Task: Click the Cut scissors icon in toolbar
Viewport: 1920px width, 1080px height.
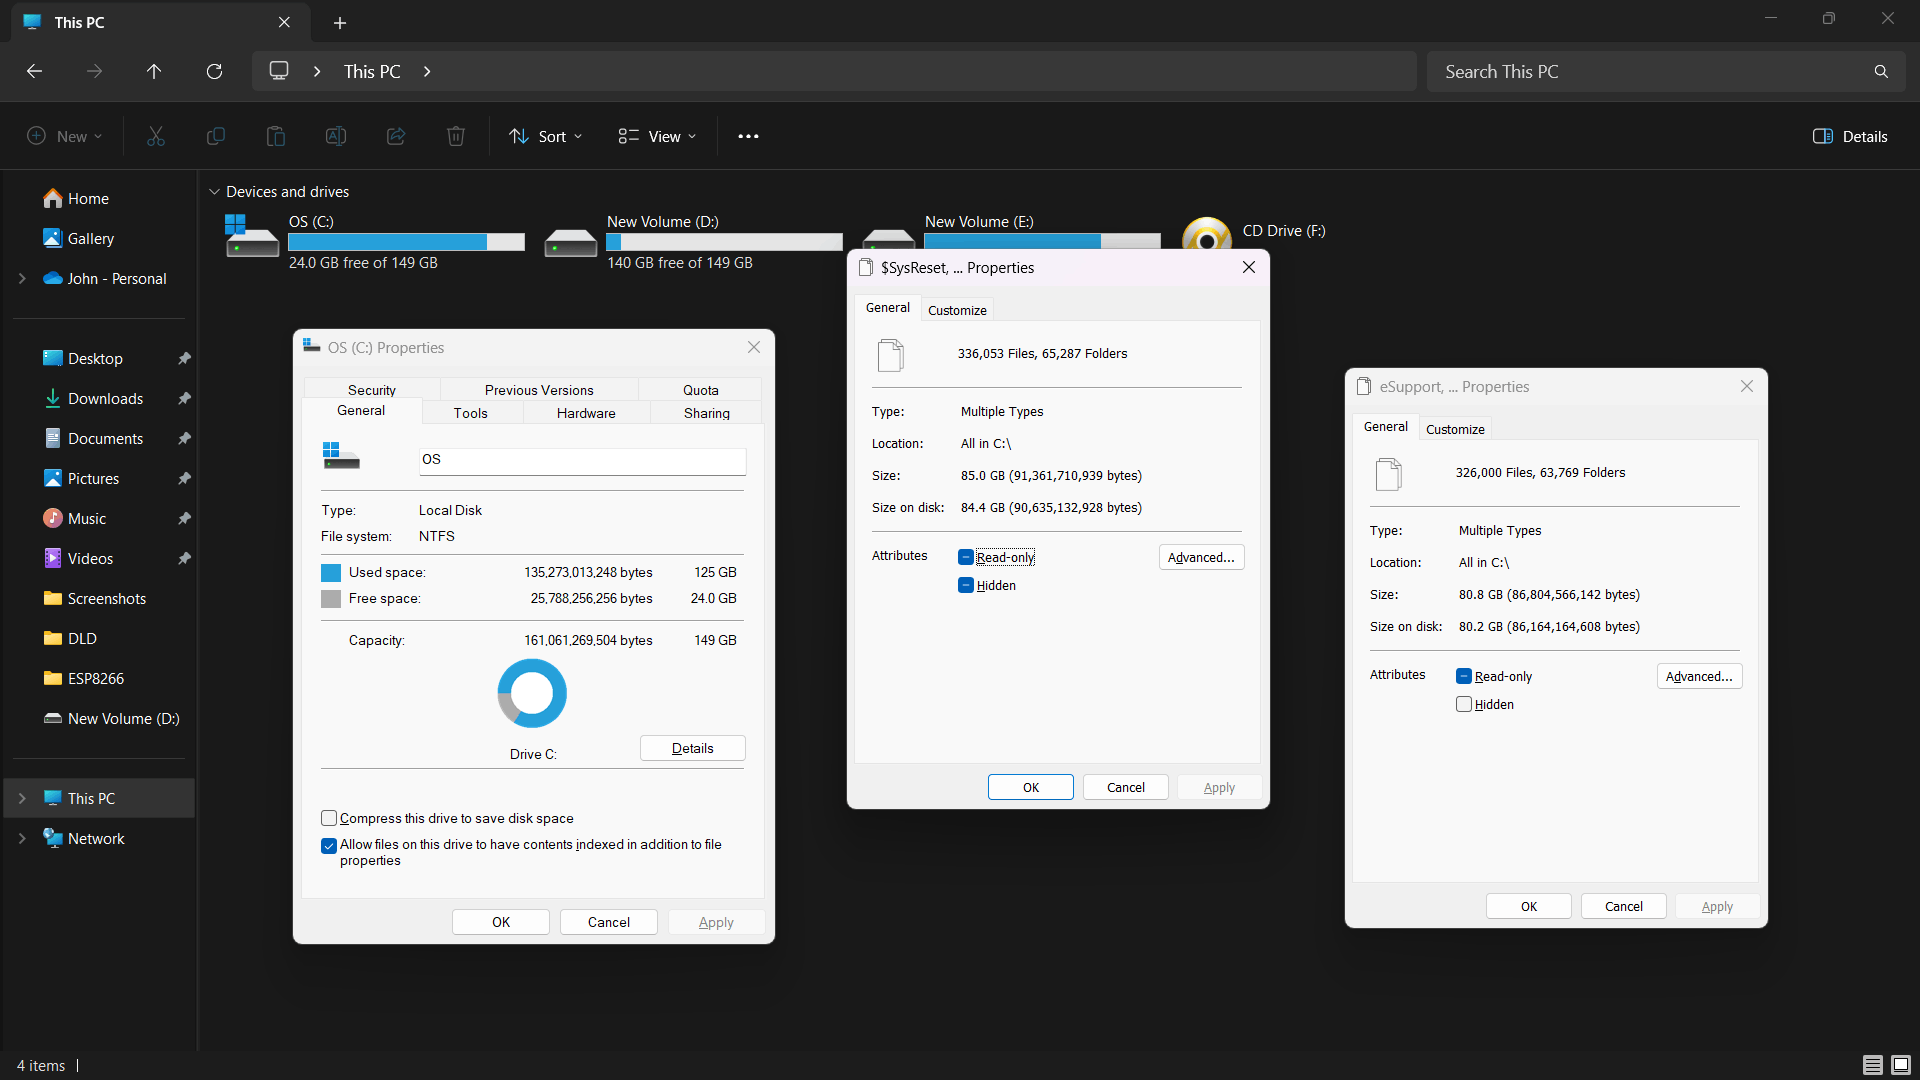Action: click(x=155, y=137)
